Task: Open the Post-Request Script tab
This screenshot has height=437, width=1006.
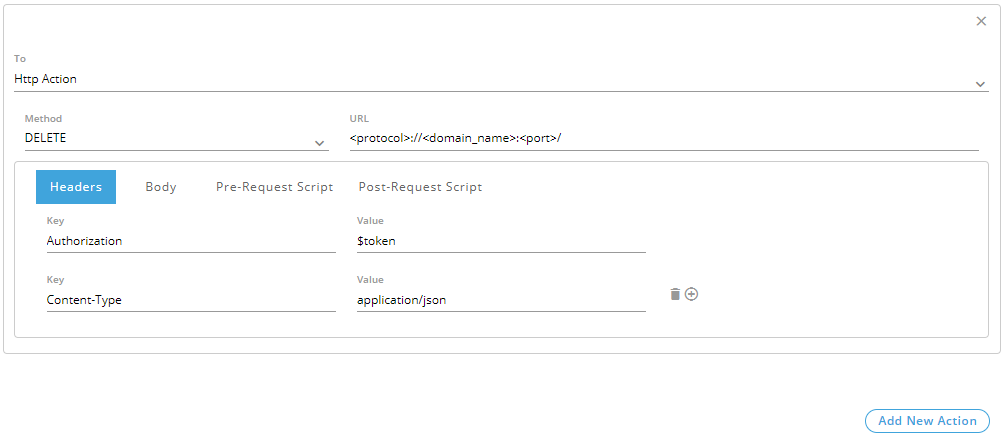Action: (420, 187)
